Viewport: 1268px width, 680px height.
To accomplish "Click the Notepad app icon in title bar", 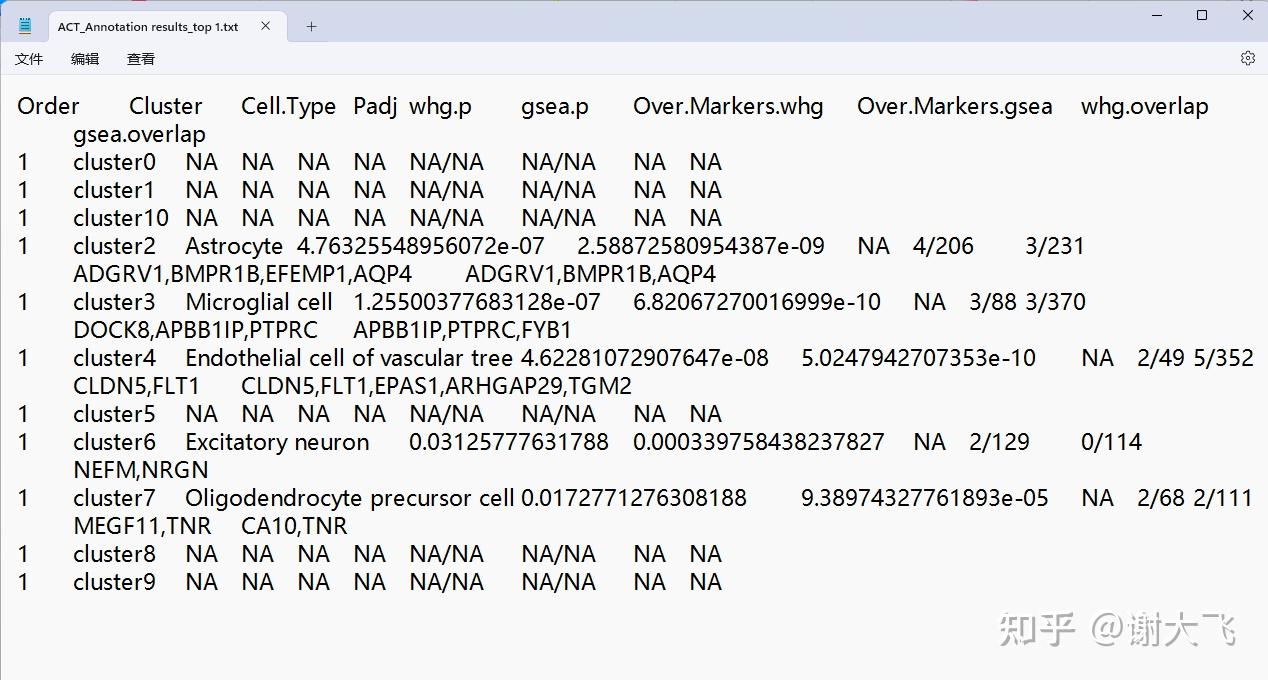I will pos(25,26).
